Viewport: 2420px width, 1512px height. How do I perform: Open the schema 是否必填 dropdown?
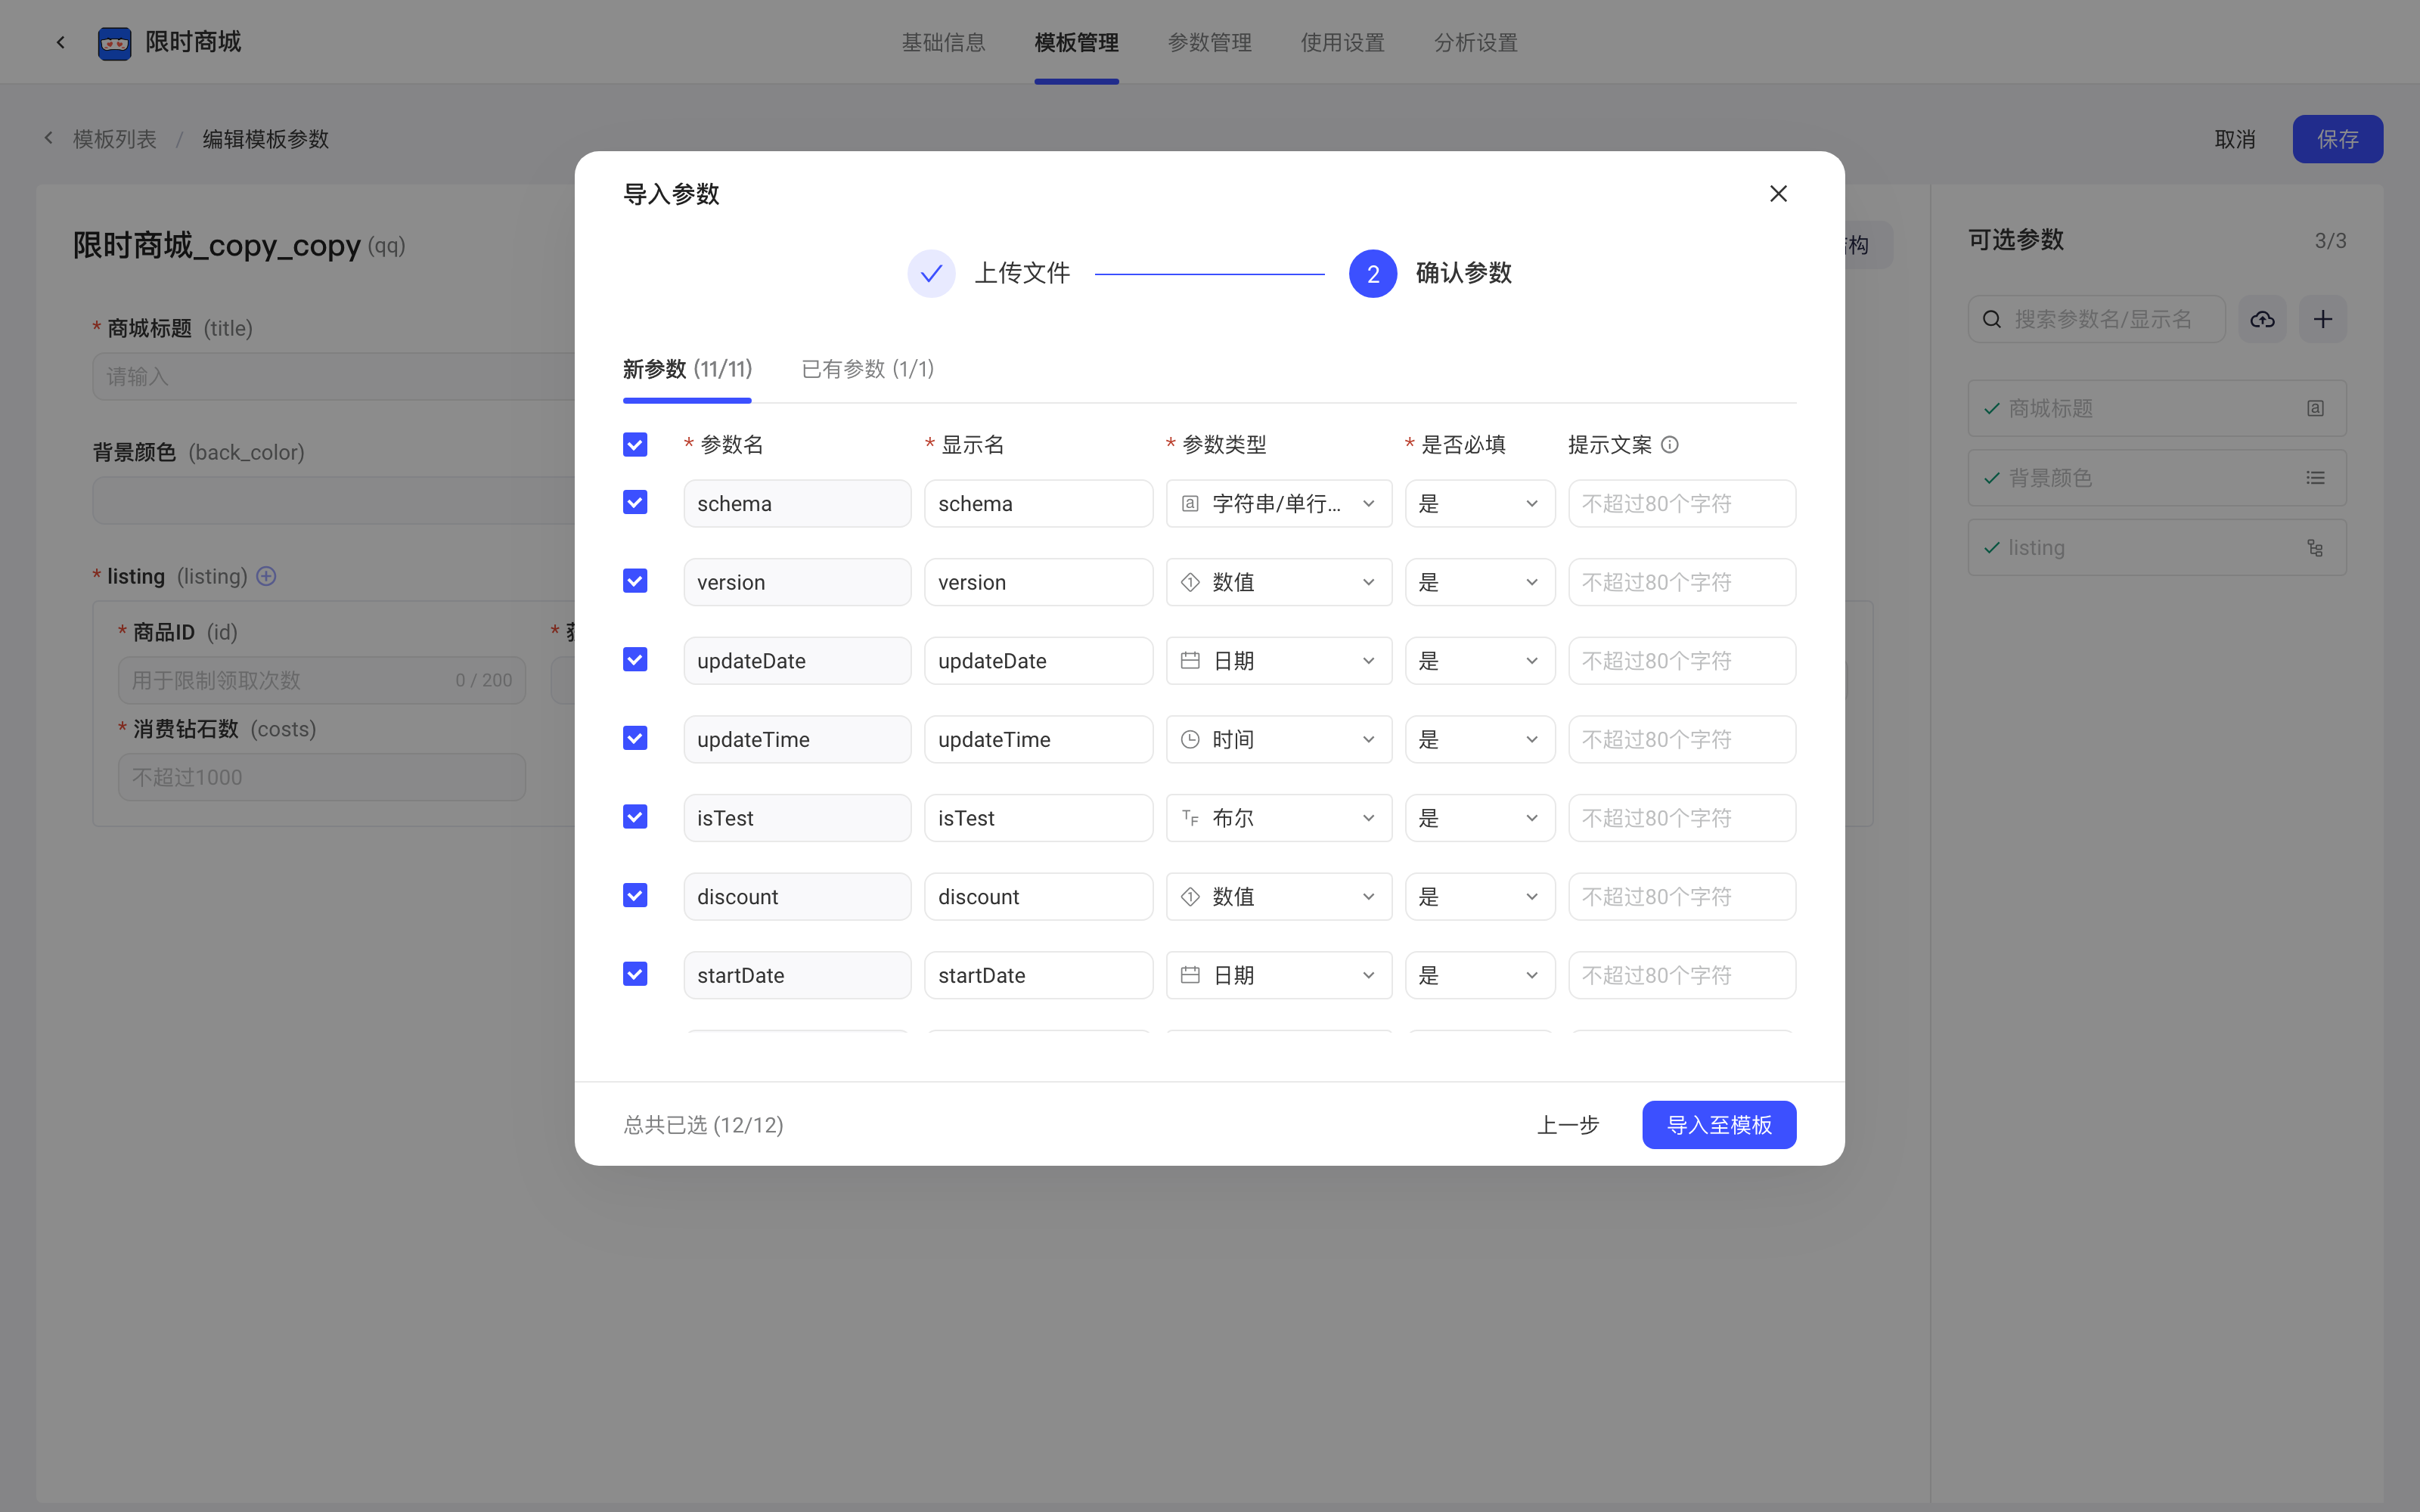1480,503
